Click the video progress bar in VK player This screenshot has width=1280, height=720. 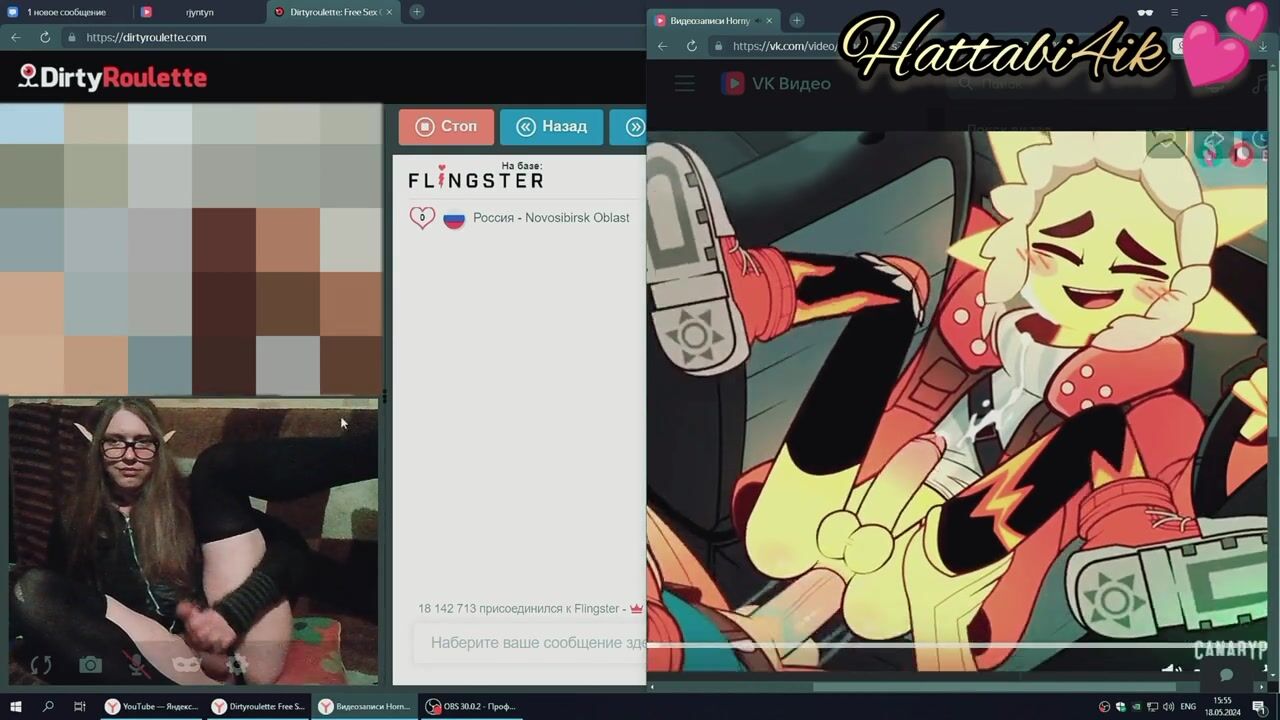coord(900,646)
